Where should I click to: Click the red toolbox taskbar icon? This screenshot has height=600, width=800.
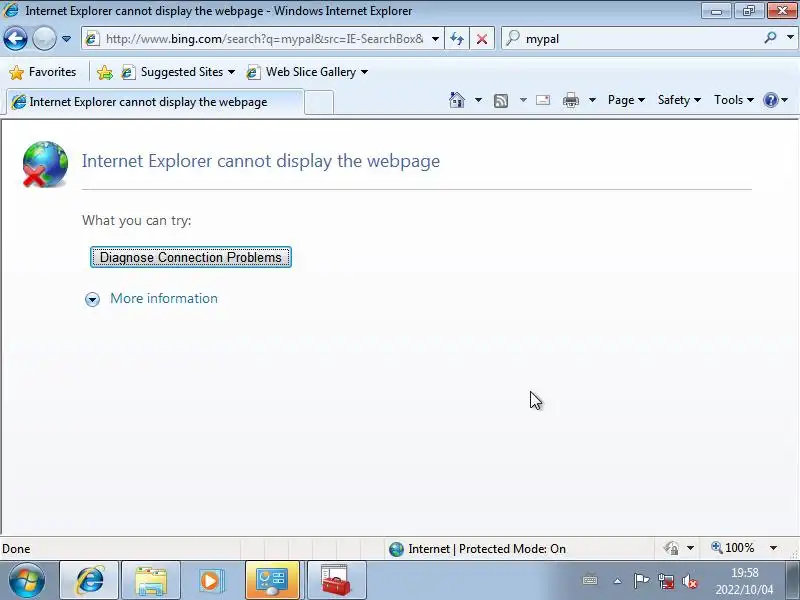pyautogui.click(x=336, y=581)
